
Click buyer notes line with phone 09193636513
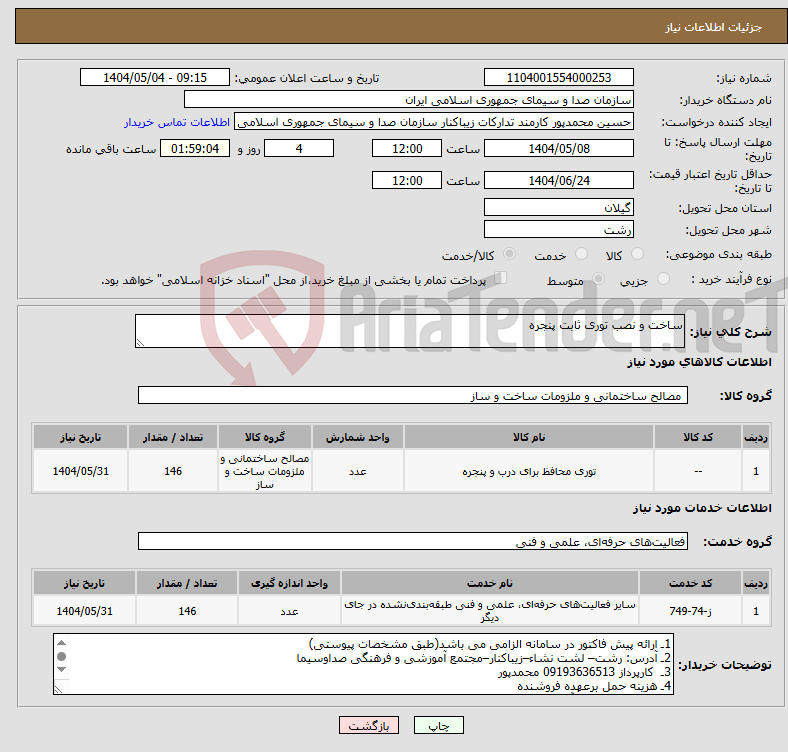click(x=584, y=672)
